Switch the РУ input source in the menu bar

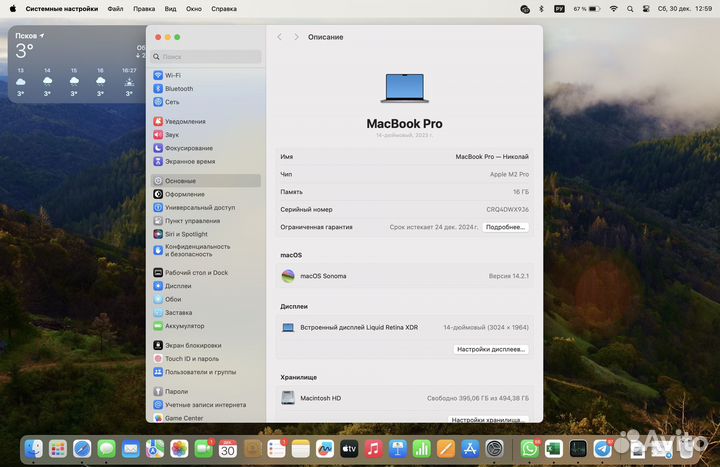tap(559, 9)
